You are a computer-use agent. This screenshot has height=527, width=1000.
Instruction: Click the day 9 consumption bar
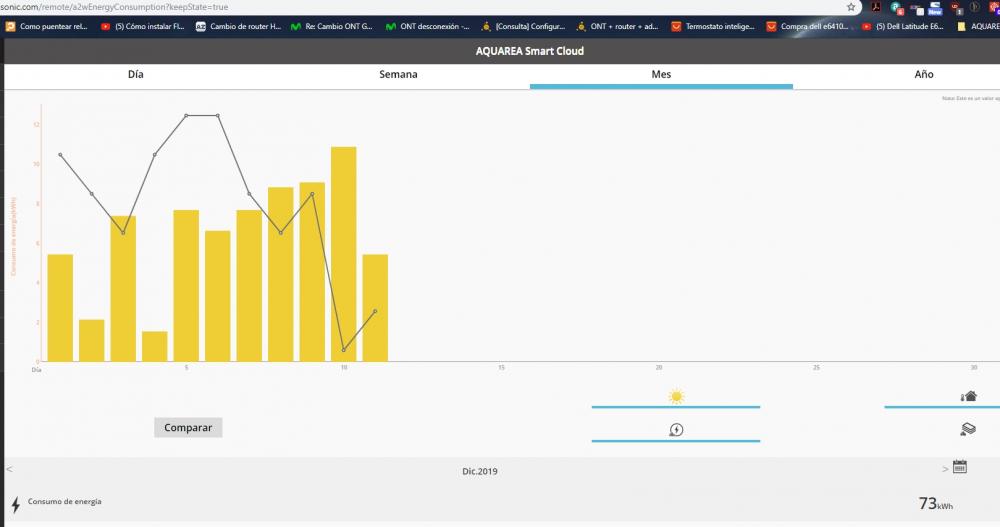click(312, 272)
